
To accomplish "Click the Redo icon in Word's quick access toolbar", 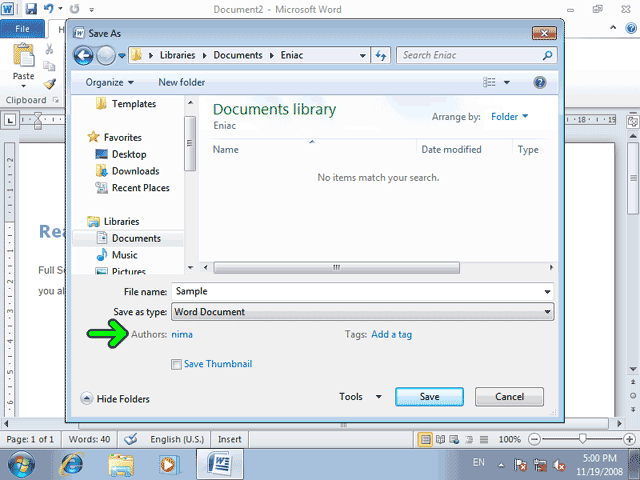I will (x=74, y=9).
